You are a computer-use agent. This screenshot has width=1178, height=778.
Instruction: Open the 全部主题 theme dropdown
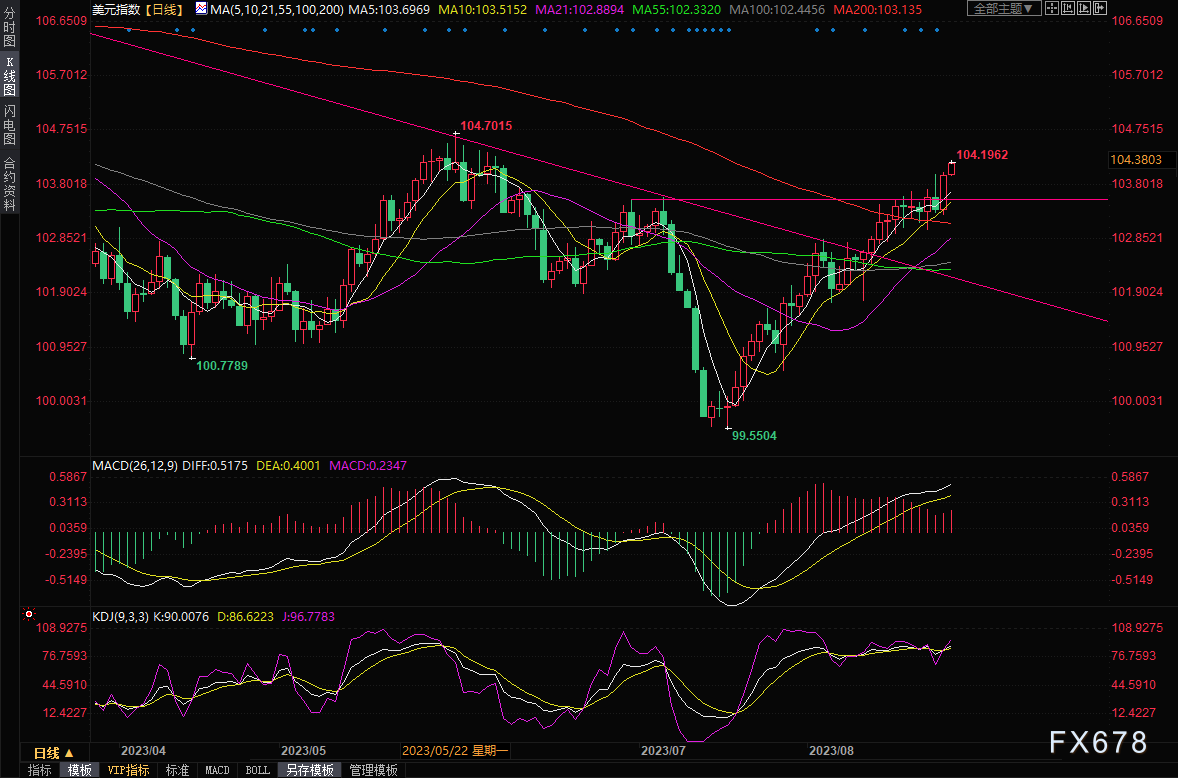1004,8
